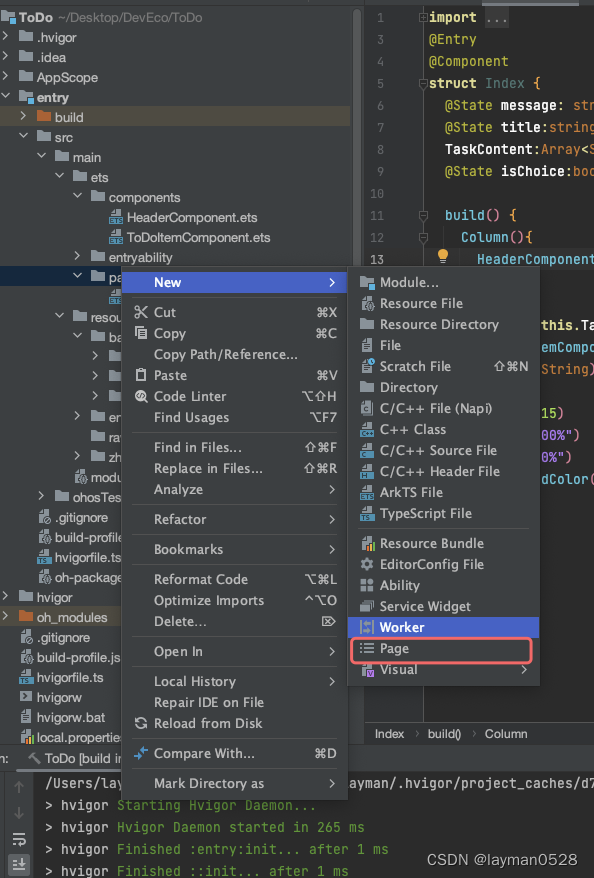
Task: Open the Analyze submenu
Action: click(235, 489)
